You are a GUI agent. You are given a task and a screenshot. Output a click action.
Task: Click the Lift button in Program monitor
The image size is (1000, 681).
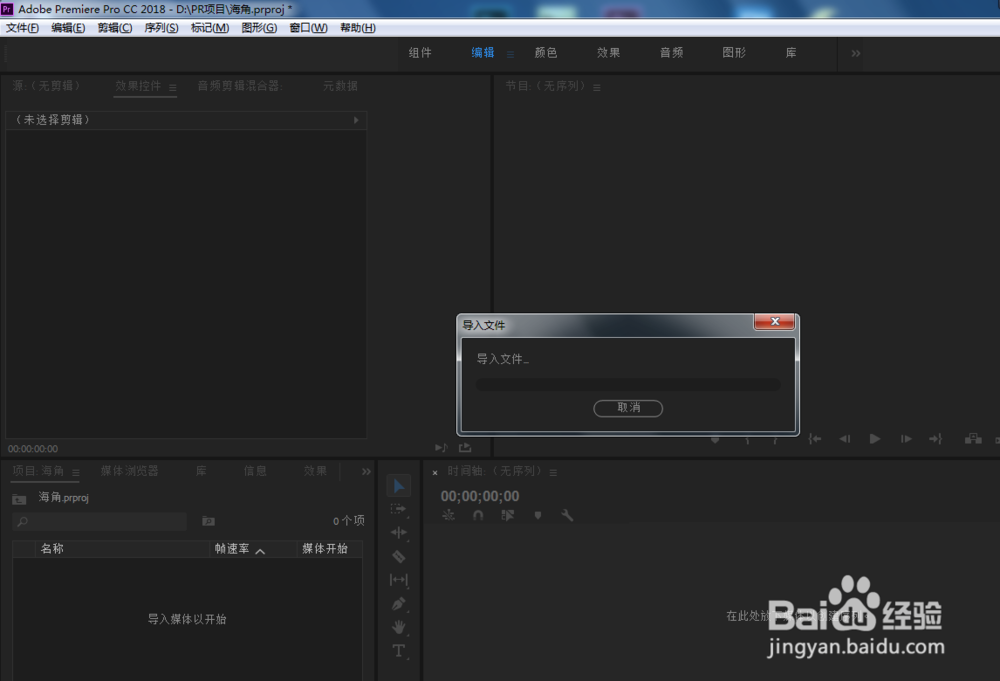[973, 439]
